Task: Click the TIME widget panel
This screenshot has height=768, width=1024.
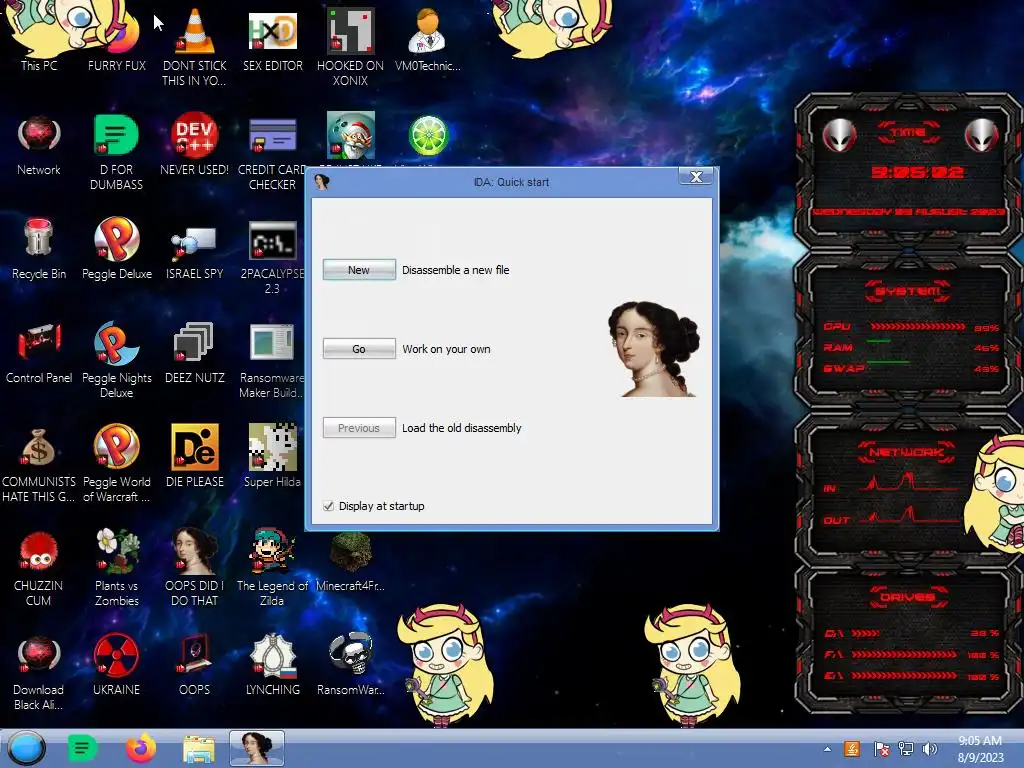Action: pos(908,173)
